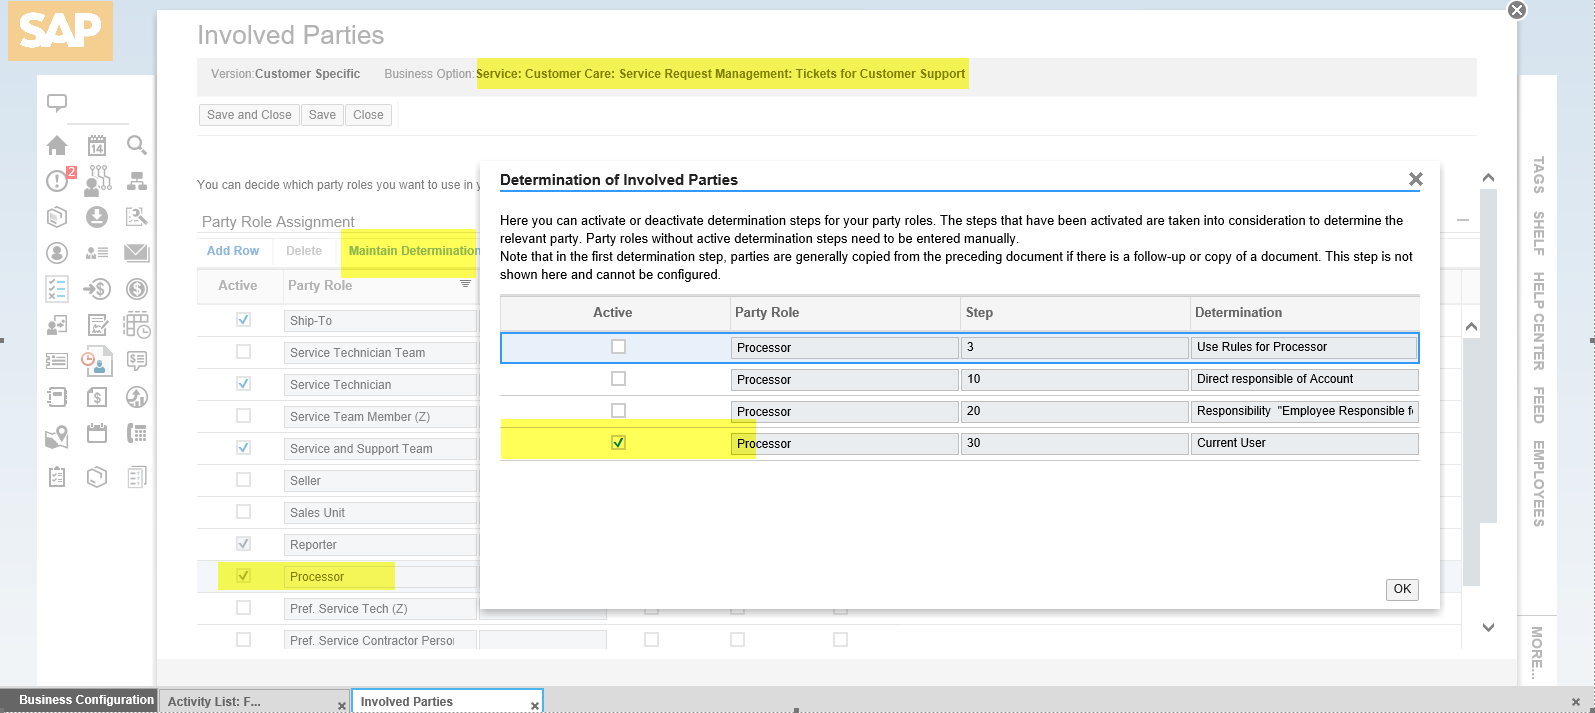Toggle Active checkbox for Ship-To role
The height and width of the screenshot is (713, 1595).
pos(243,320)
